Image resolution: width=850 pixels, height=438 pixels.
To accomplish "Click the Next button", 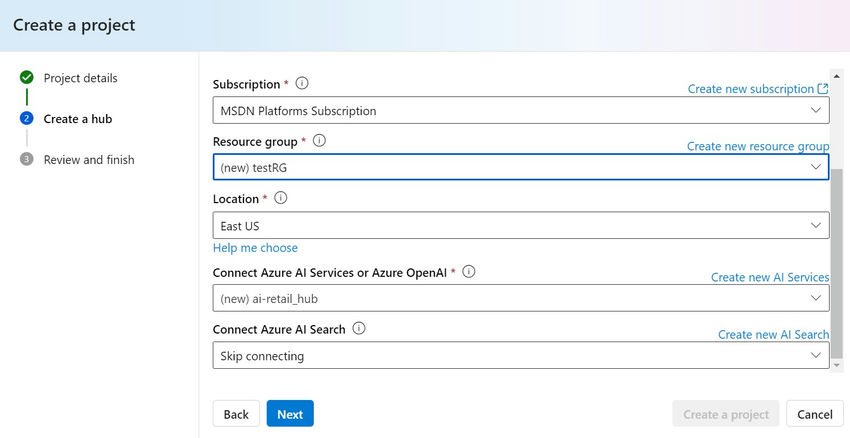I will pos(290,414).
